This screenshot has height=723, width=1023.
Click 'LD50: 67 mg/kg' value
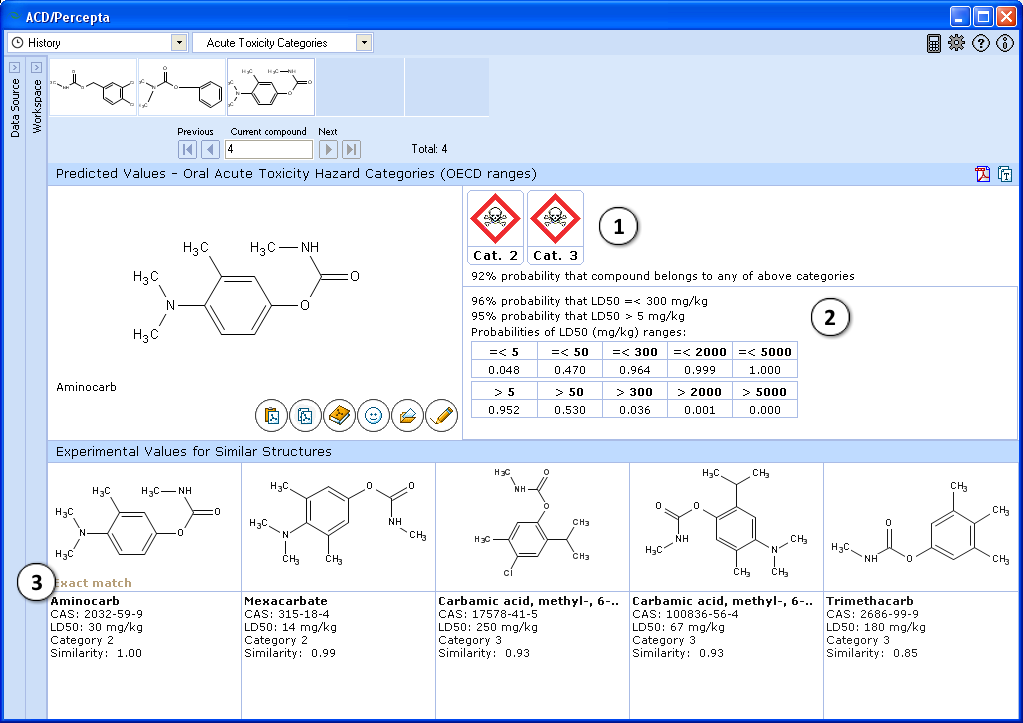pos(679,627)
